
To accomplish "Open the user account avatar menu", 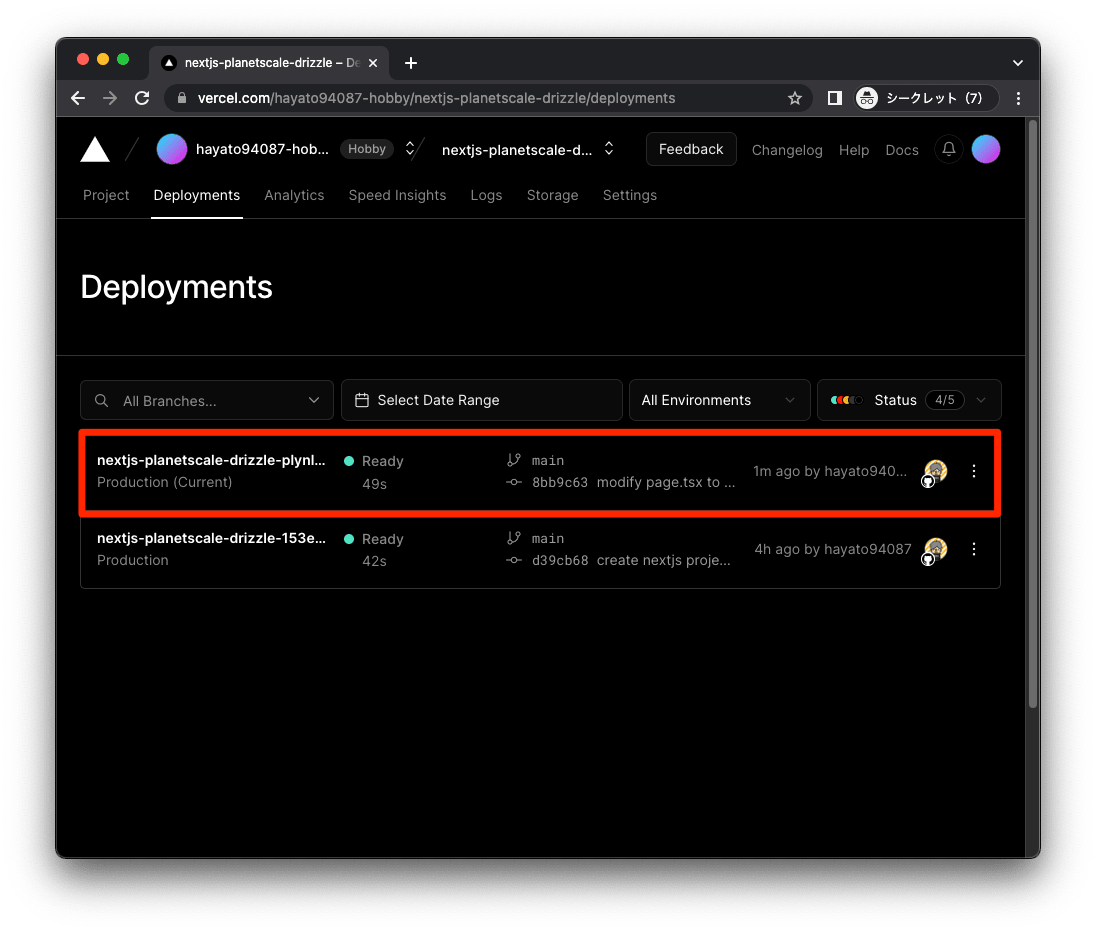I will [x=986, y=149].
